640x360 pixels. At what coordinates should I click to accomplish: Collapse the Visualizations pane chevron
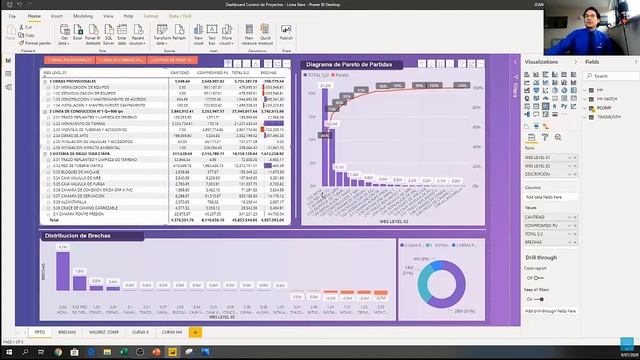(576, 62)
